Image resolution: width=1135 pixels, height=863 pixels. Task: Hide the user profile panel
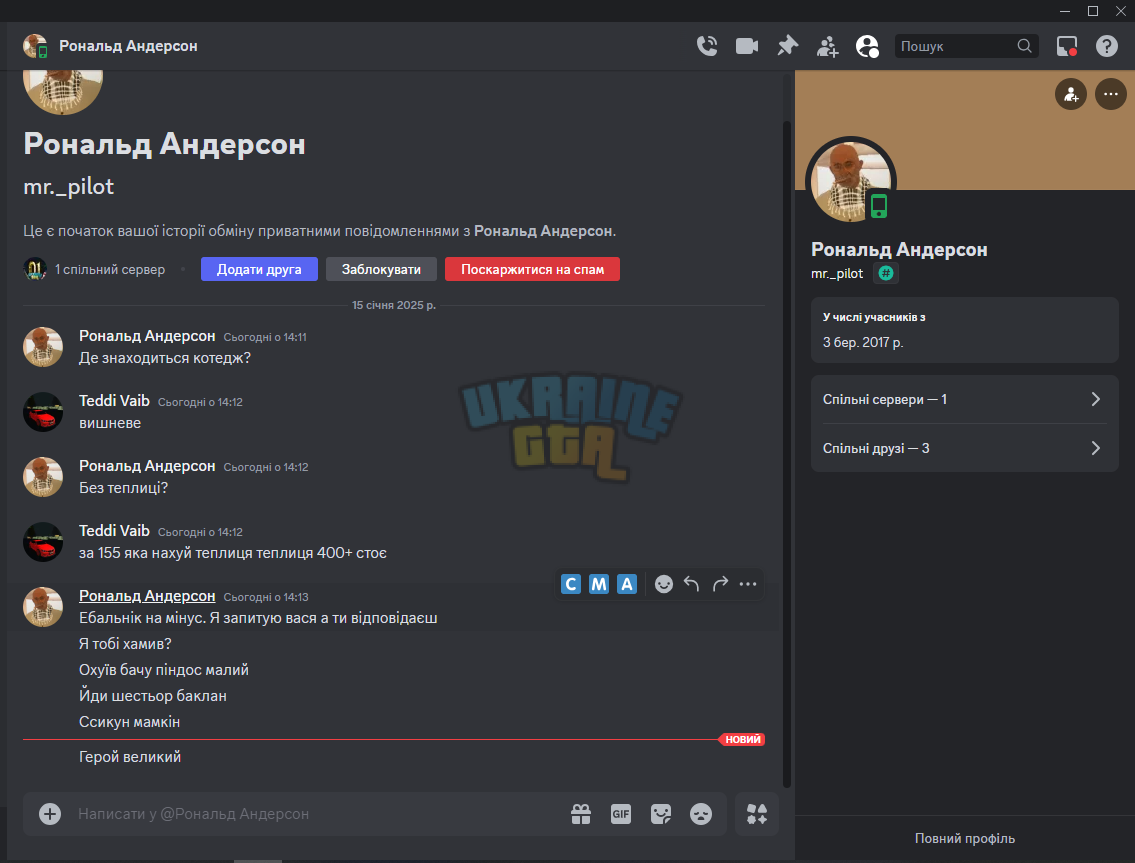(x=867, y=46)
